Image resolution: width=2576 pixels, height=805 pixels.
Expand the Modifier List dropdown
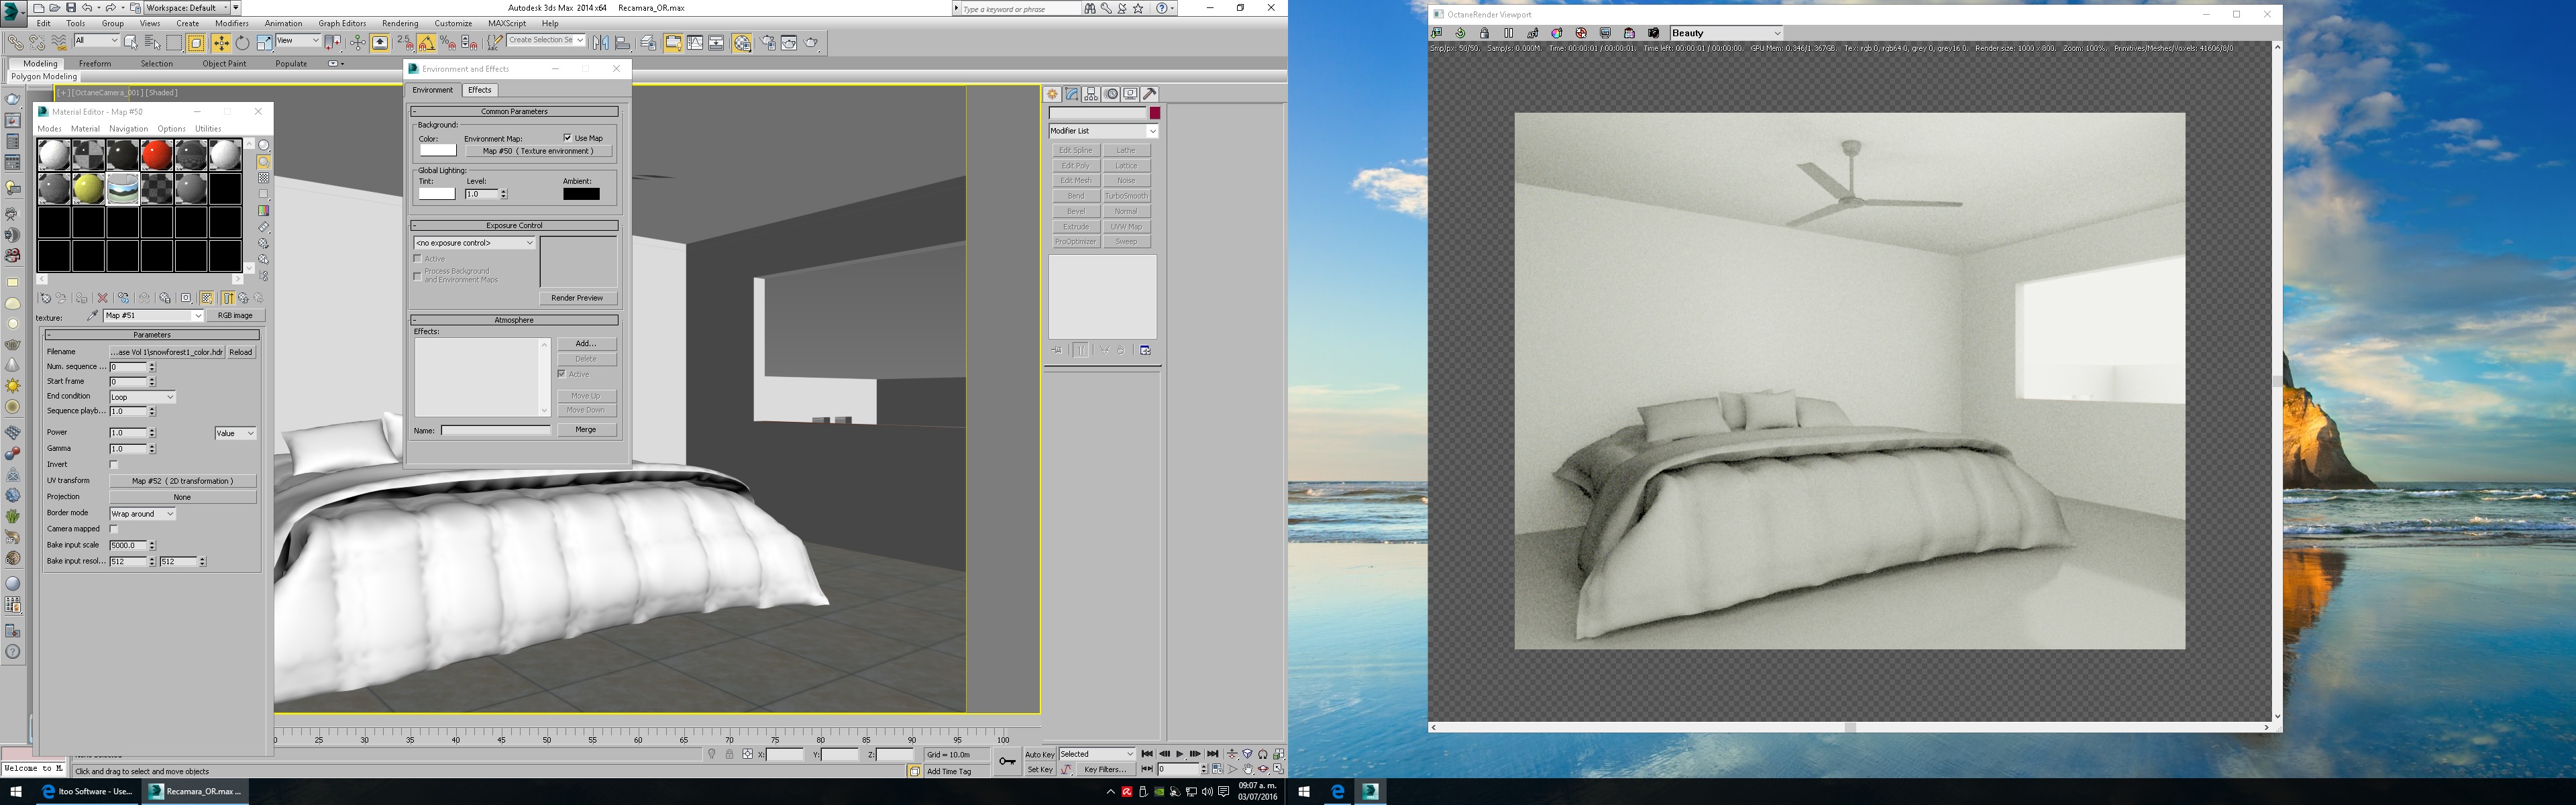coord(1152,131)
